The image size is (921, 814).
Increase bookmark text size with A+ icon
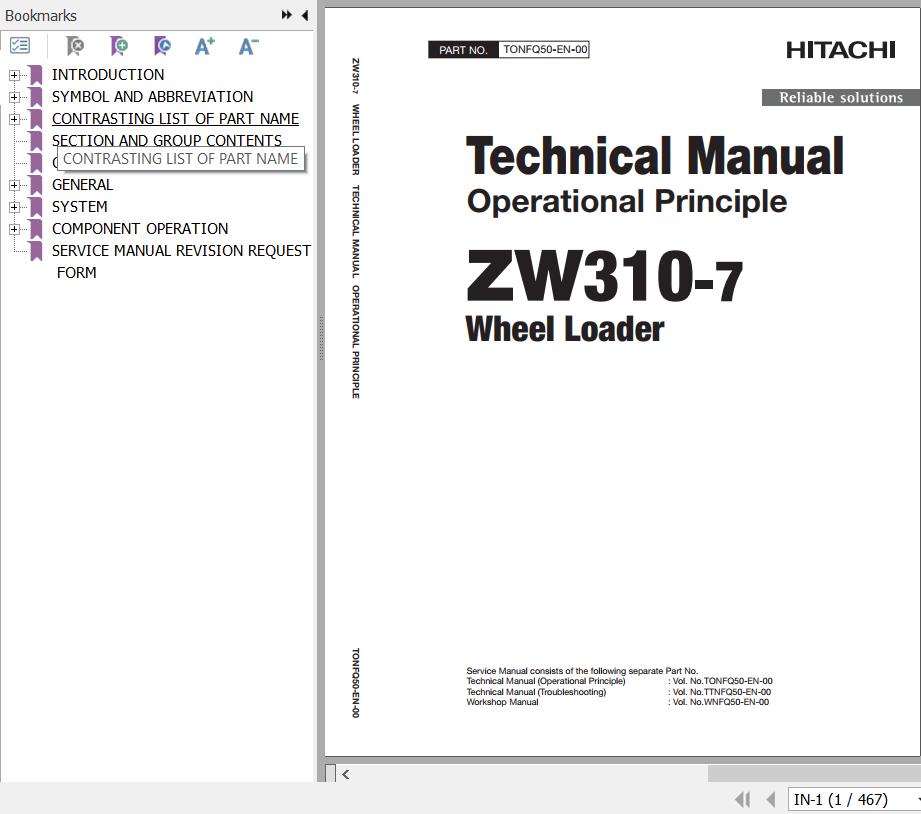point(205,46)
